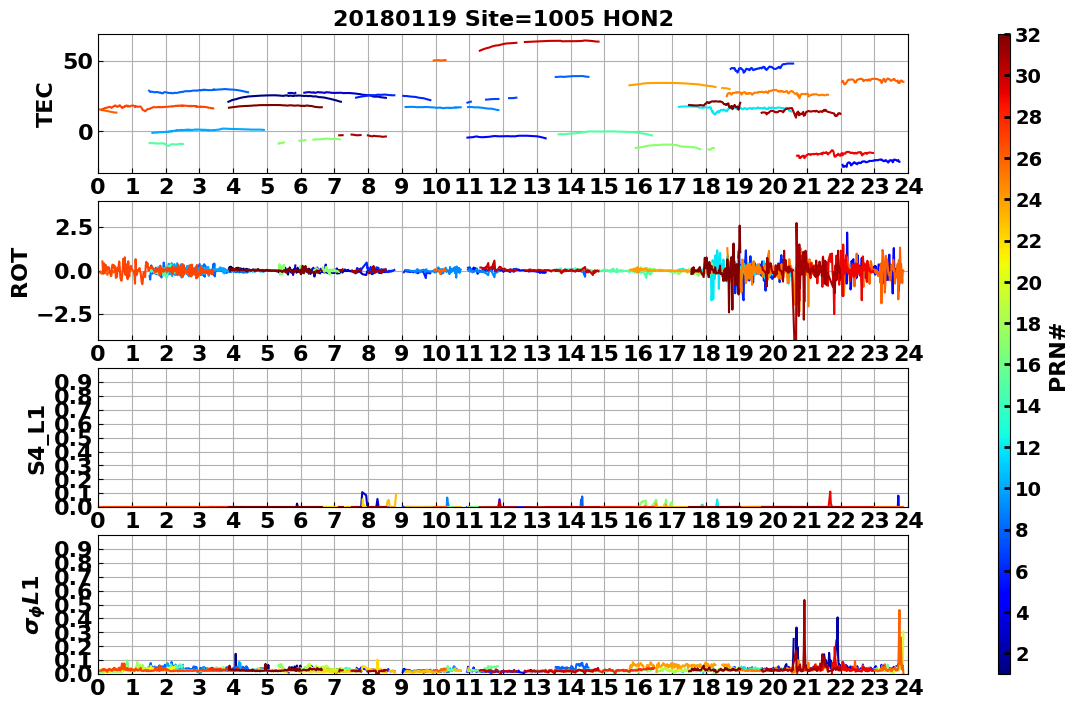The image size is (1077, 709).
Task: Click hour 18 tick under the ROT panel
Action: (x=706, y=353)
